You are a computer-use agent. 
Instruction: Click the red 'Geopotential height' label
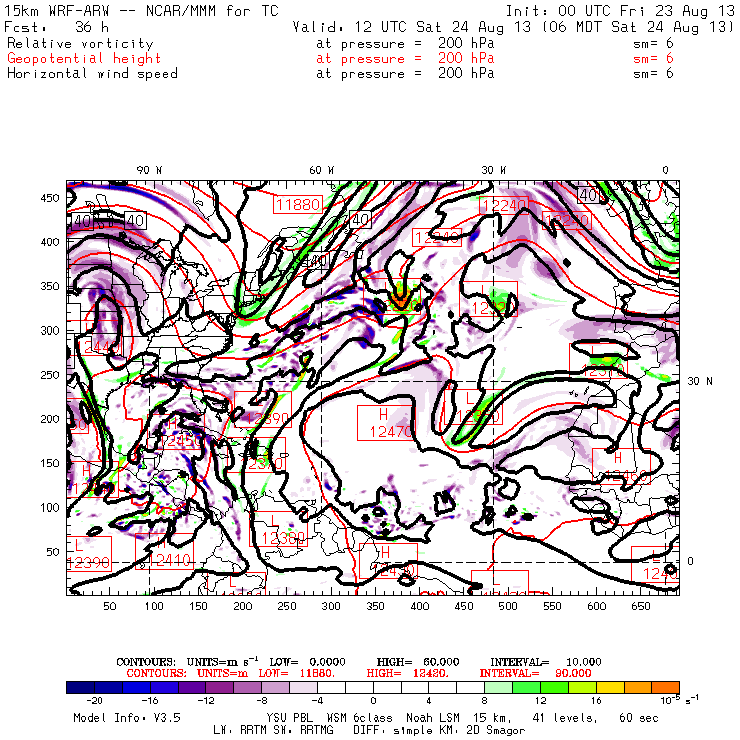[84, 59]
